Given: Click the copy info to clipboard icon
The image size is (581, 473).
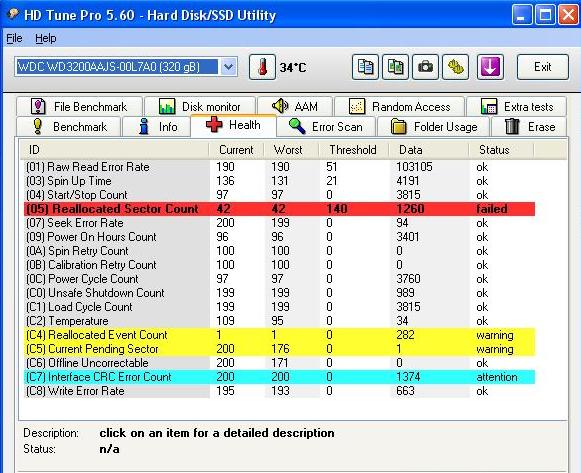Looking at the screenshot, I should pos(365,67).
